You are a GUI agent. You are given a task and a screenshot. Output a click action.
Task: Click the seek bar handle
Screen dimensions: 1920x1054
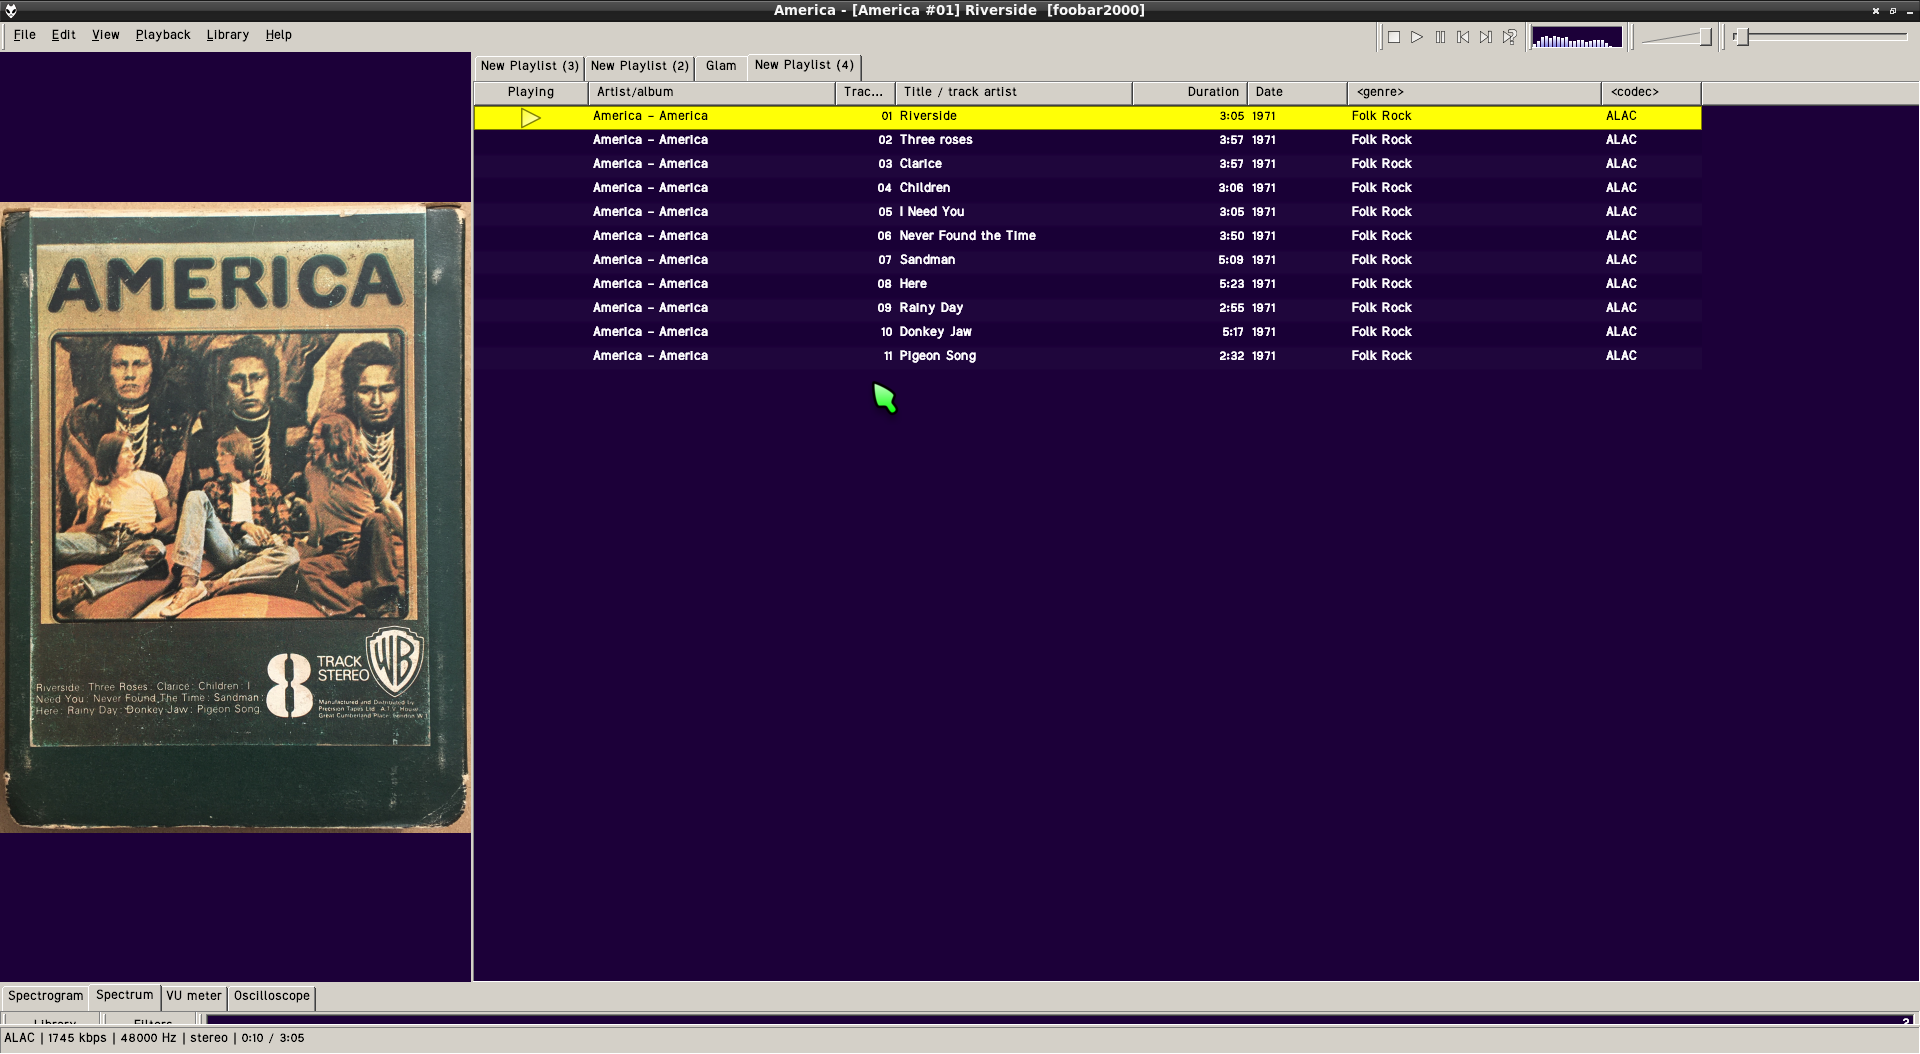(x=1741, y=37)
